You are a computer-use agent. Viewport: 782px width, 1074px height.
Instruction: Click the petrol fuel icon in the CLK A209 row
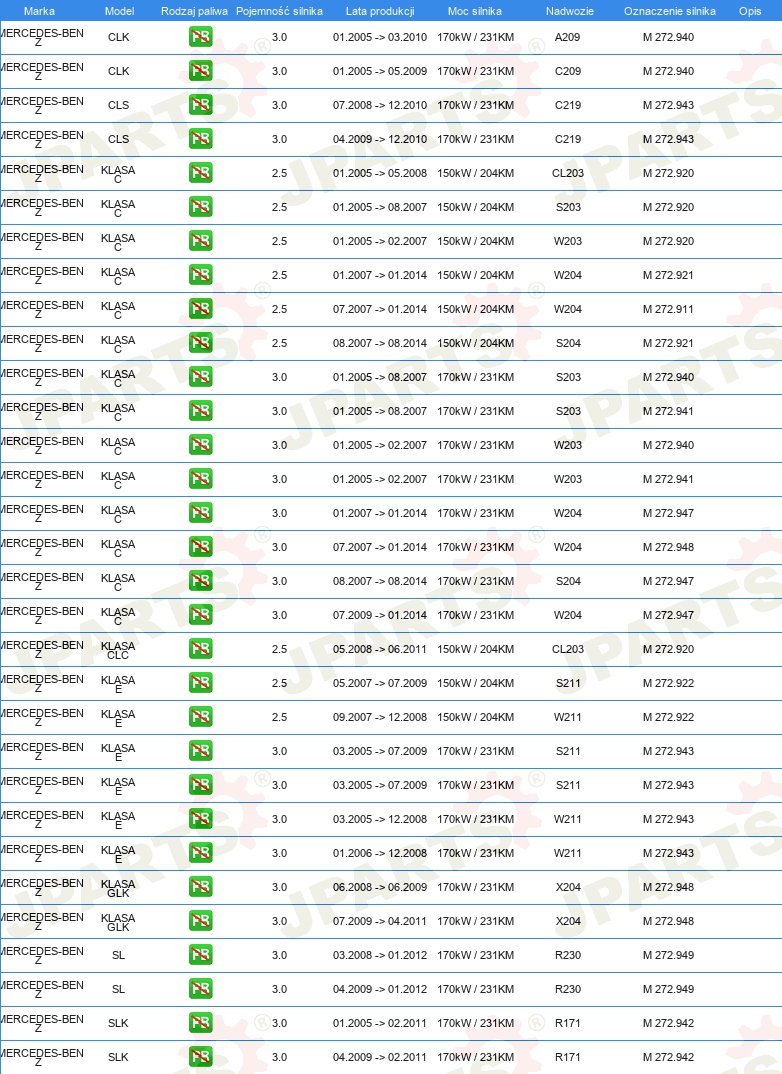point(201,37)
